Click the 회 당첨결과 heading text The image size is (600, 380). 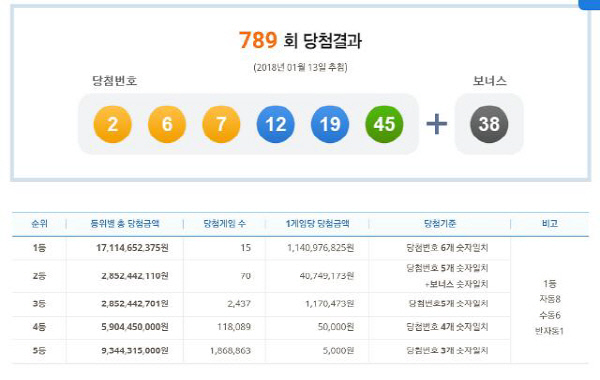pos(323,41)
